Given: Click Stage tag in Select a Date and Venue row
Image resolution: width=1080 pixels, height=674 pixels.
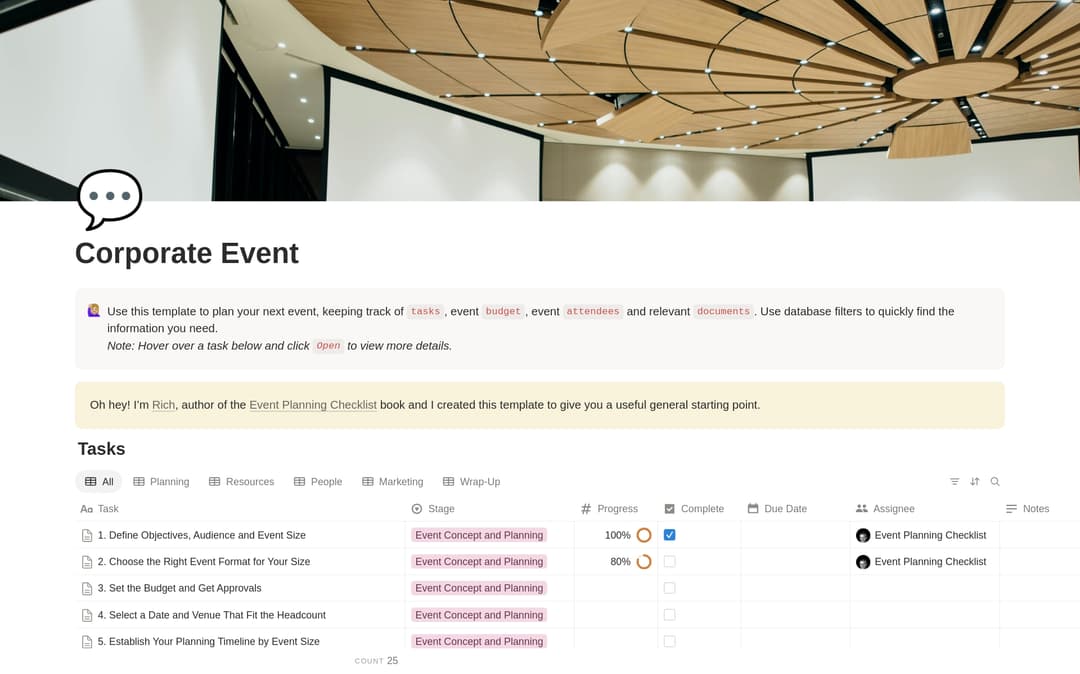Looking at the screenshot, I should pos(479,615).
